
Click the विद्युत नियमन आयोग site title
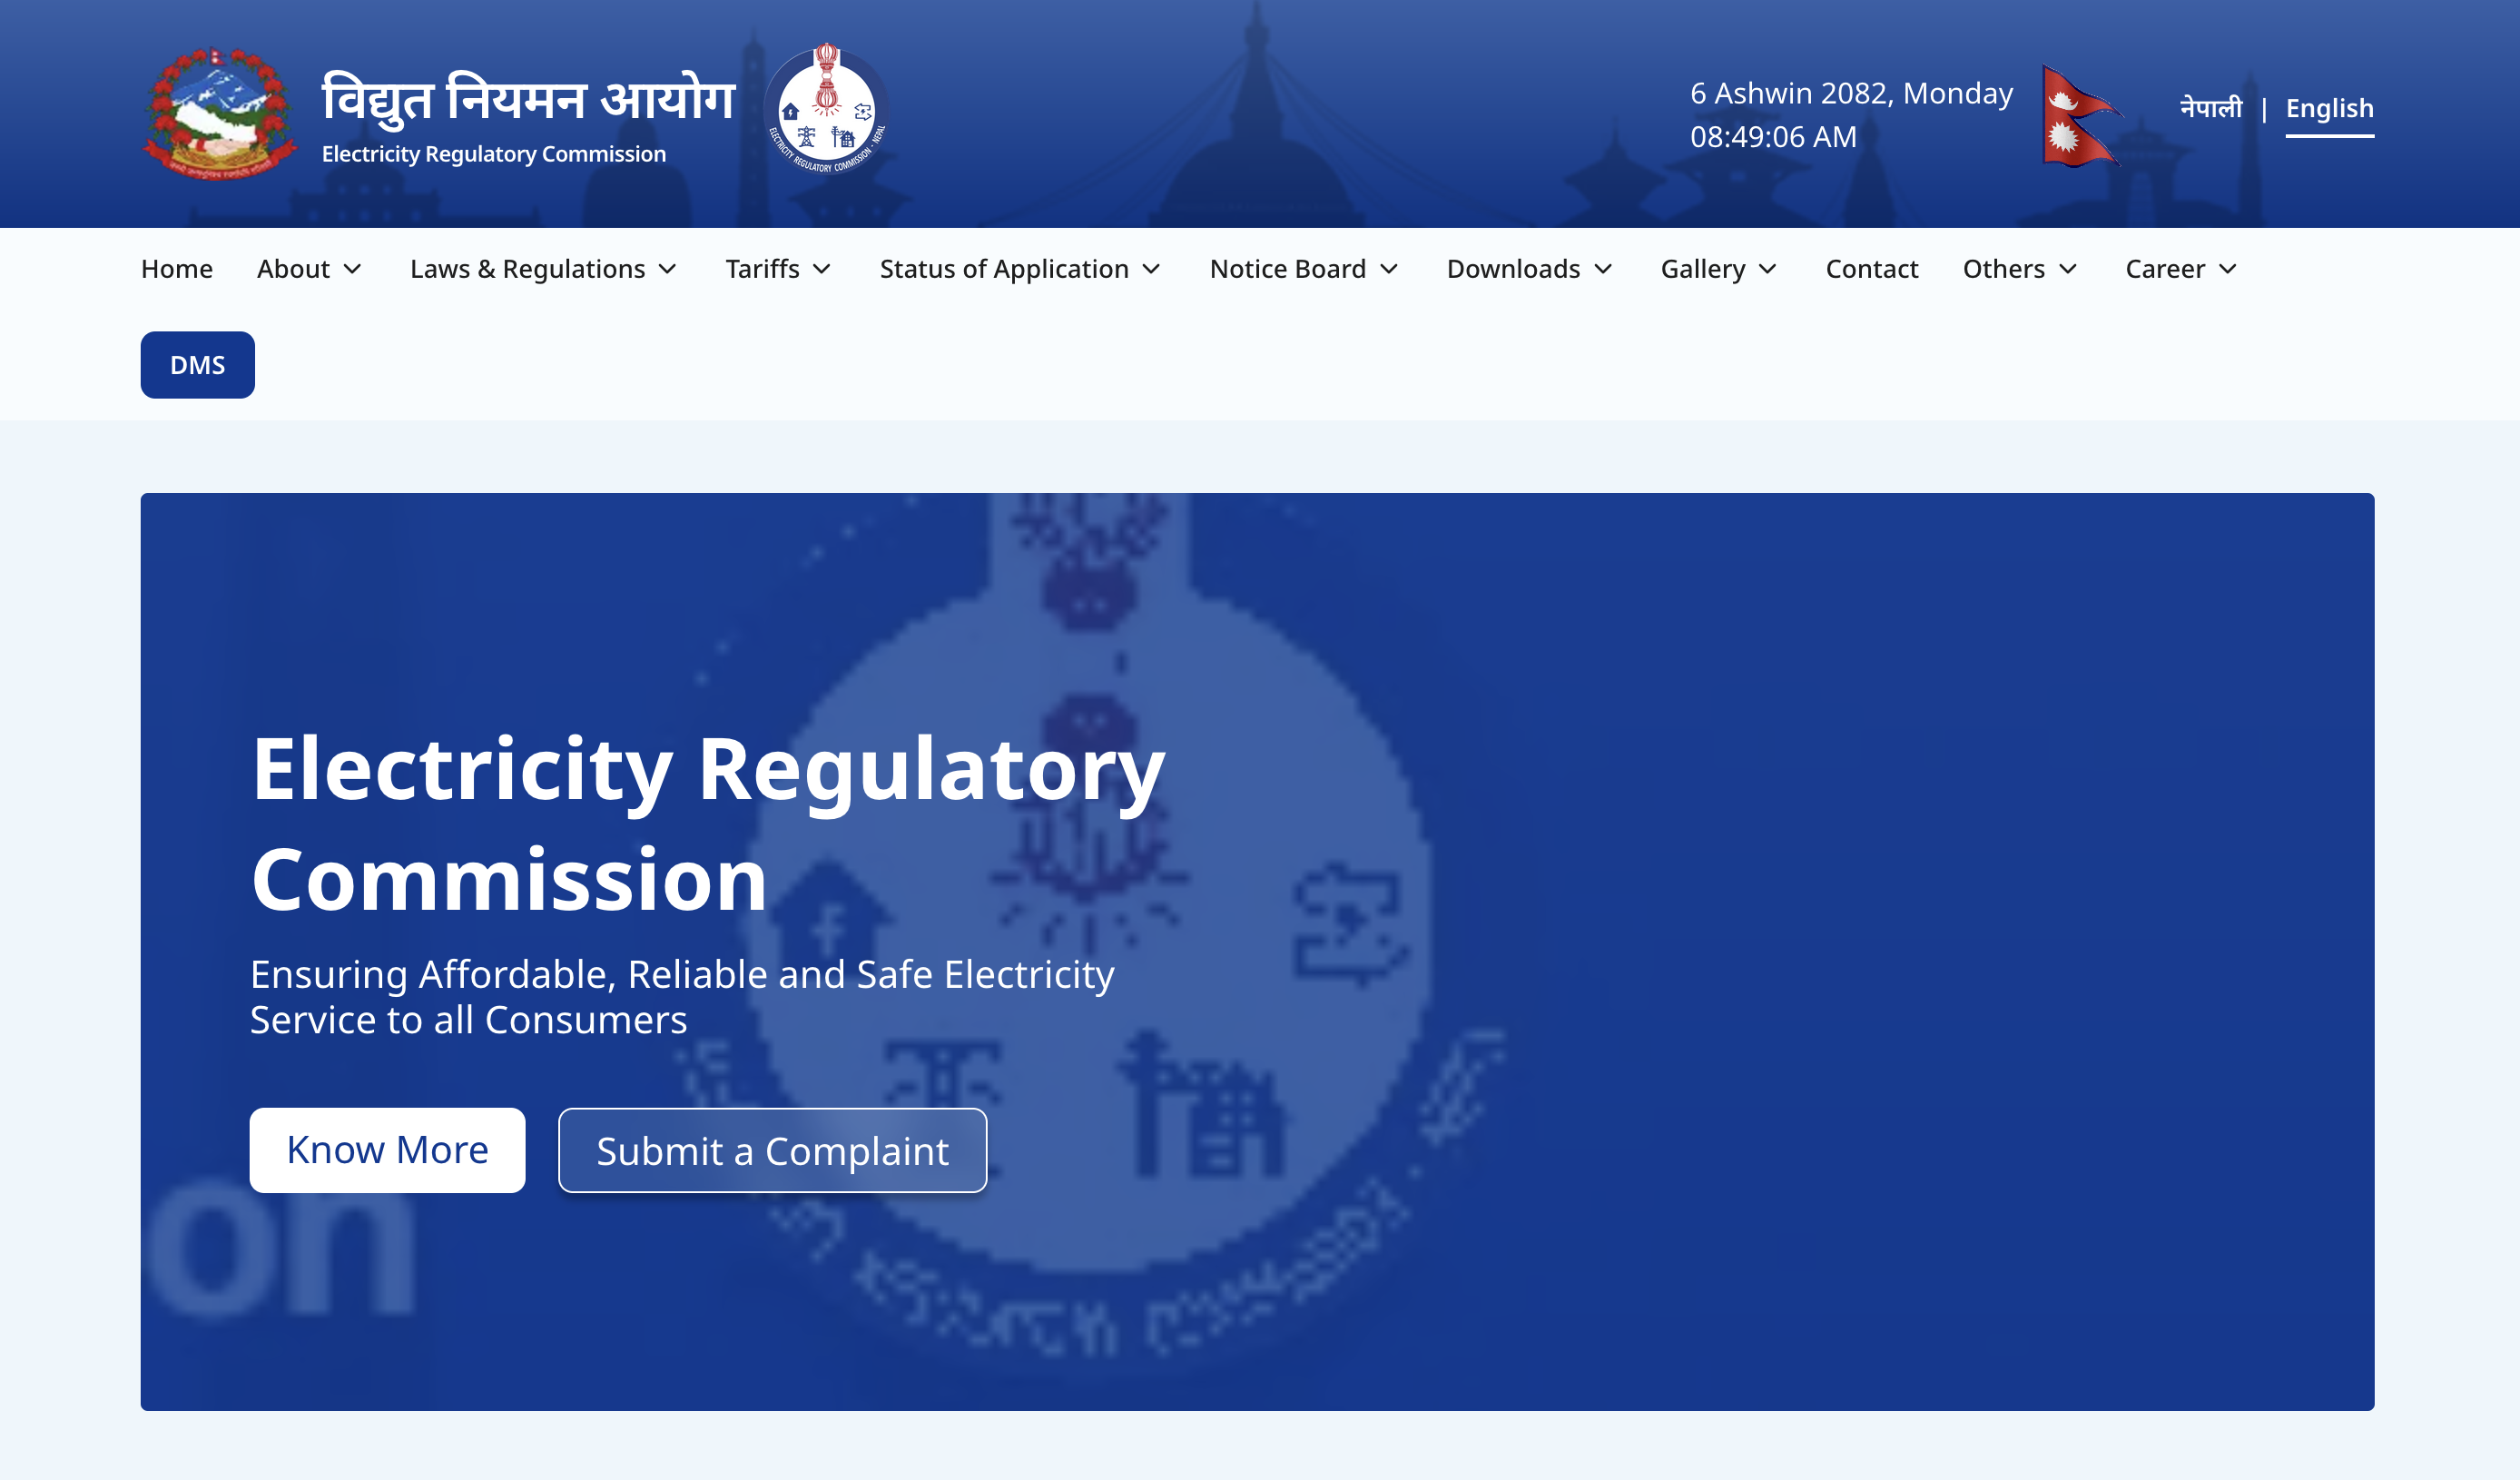click(528, 100)
